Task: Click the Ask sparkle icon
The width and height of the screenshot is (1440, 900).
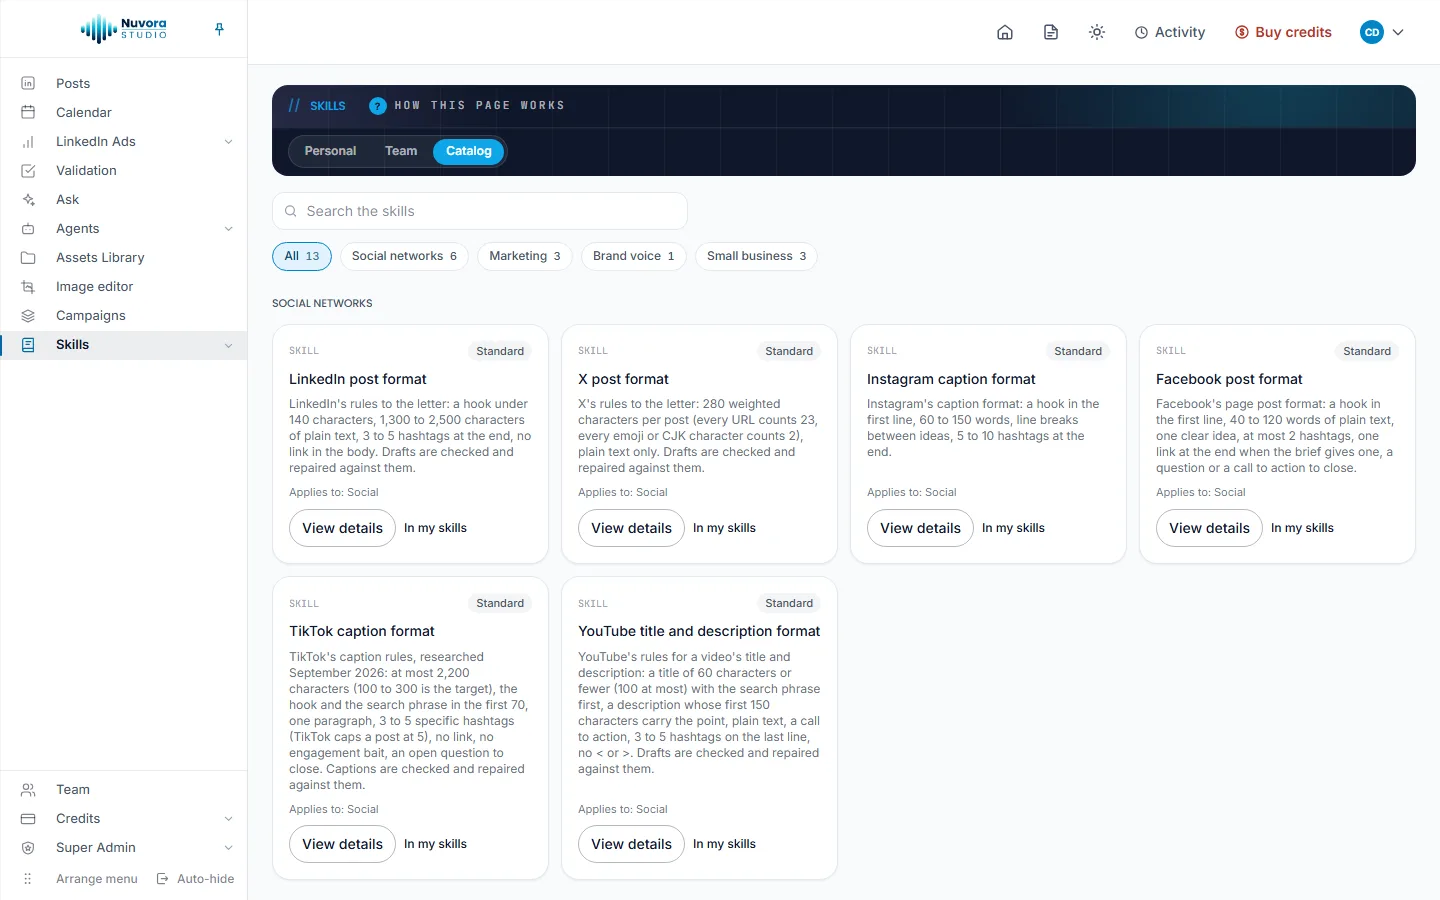Action: point(28,199)
